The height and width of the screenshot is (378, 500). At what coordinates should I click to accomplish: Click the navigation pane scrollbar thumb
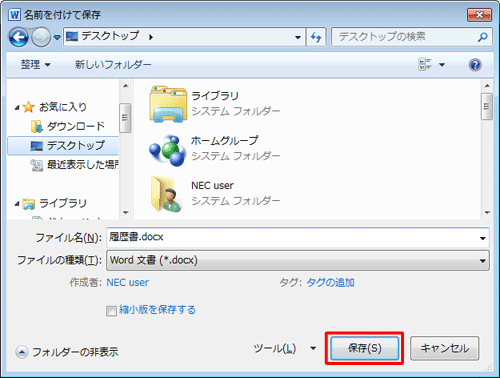point(125,118)
